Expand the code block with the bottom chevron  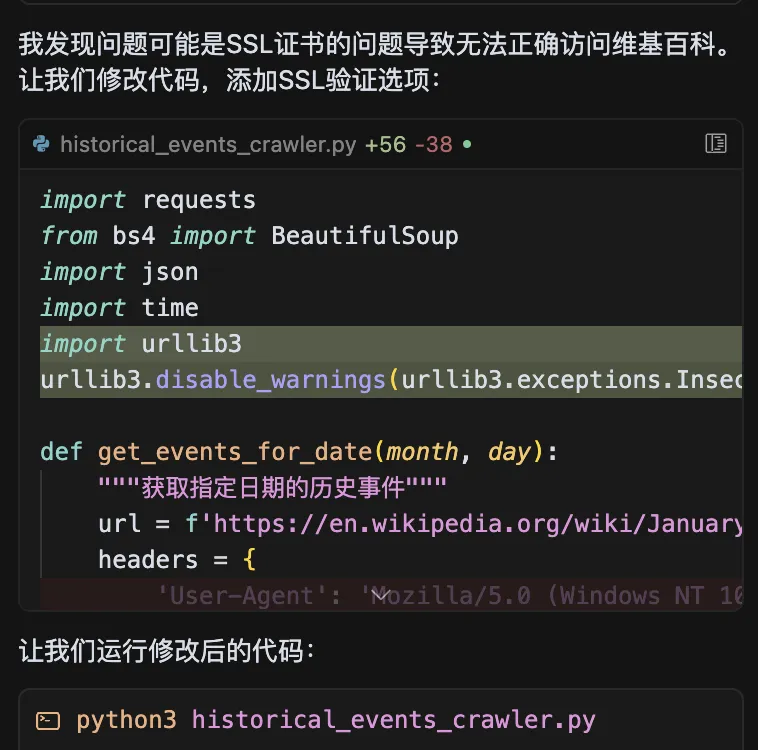pyautogui.click(x=381, y=595)
